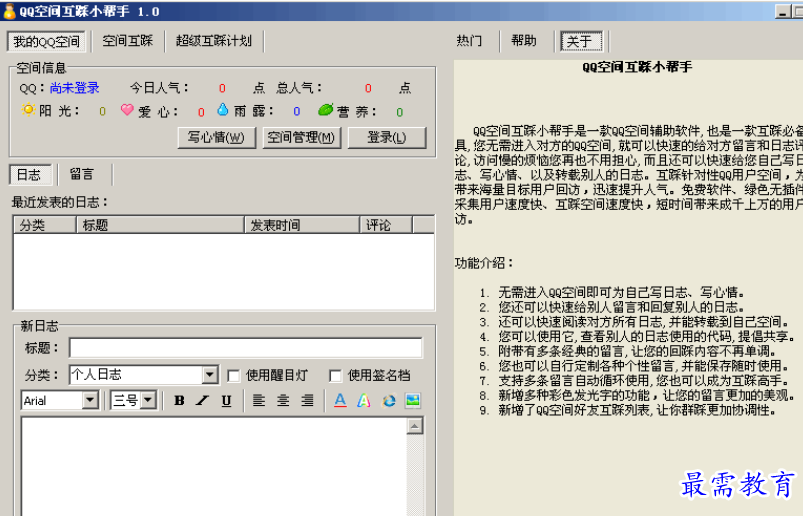Click the sunshine sun icon

click(29, 110)
